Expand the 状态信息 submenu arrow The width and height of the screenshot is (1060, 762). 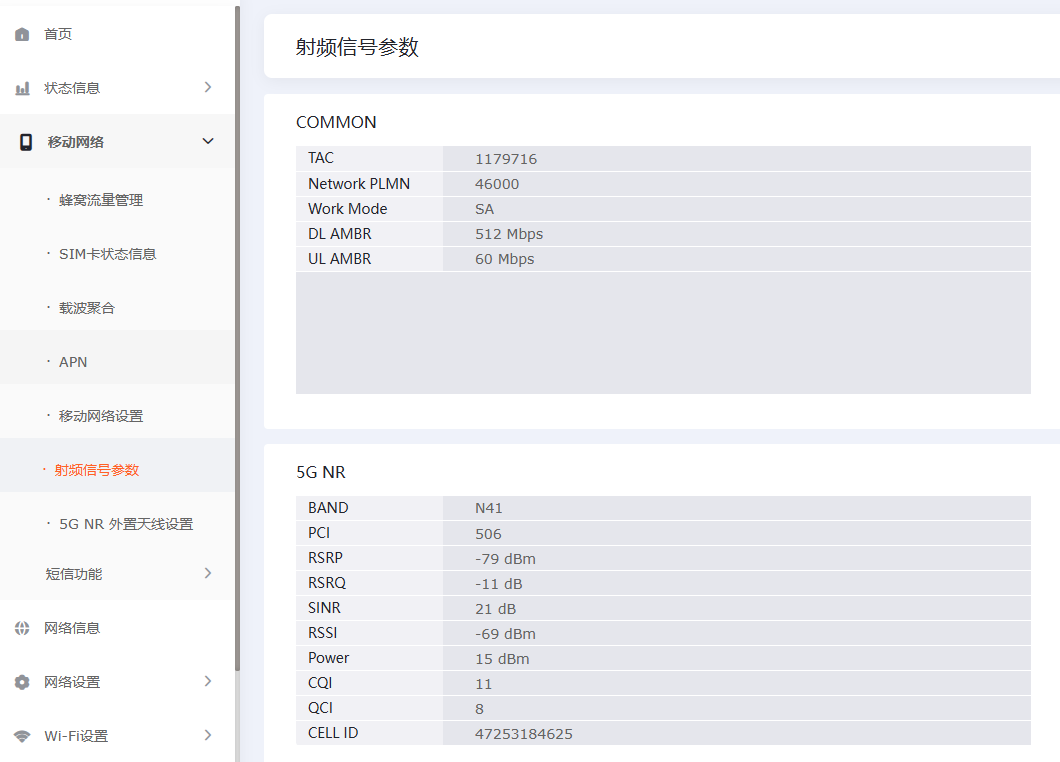tap(208, 88)
